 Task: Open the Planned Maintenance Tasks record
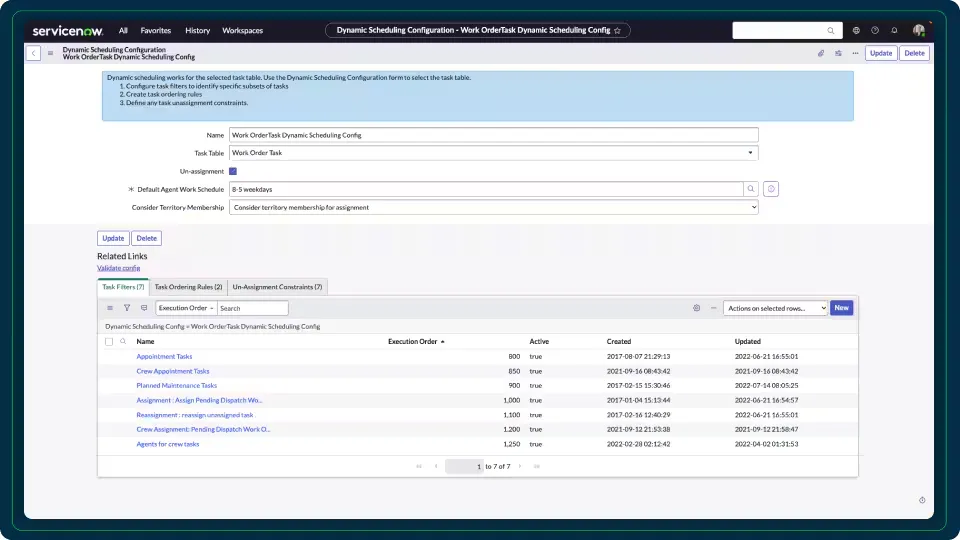coord(176,385)
